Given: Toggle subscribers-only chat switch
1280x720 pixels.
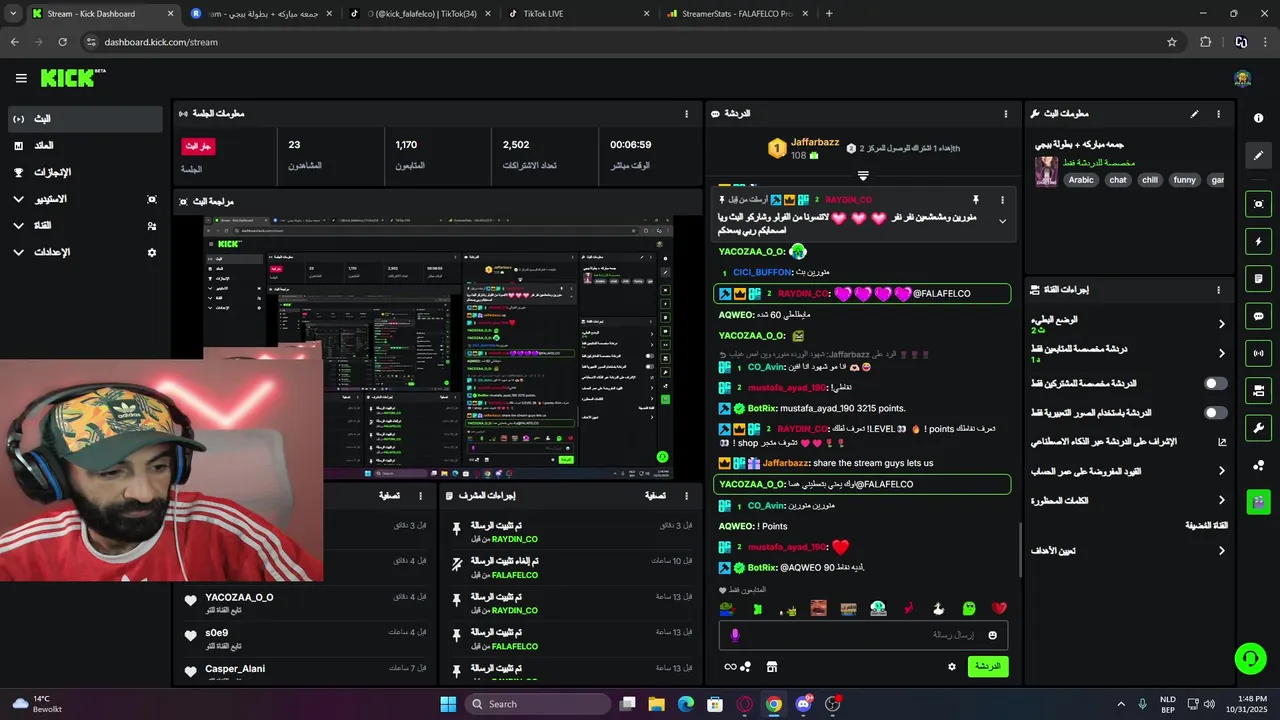Looking at the screenshot, I should (x=1215, y=383).
